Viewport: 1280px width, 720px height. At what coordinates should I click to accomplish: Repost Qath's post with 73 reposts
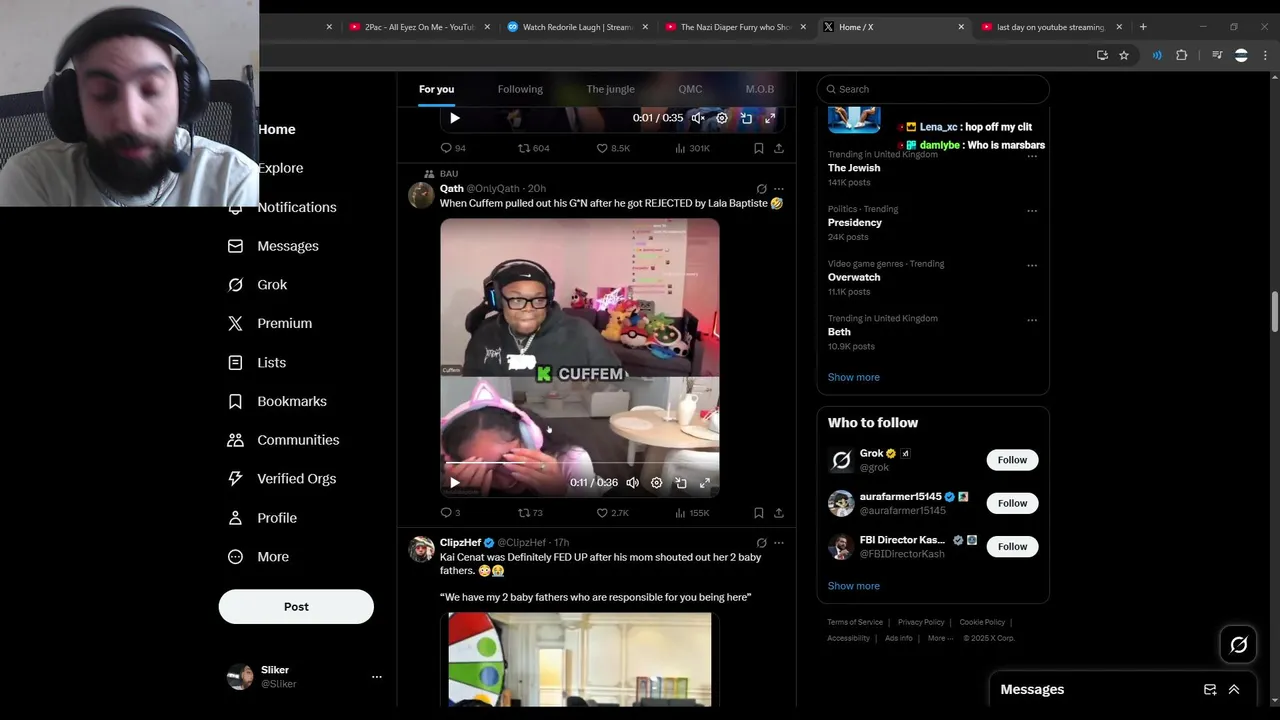pyautogui.click(x=530, y=513)
